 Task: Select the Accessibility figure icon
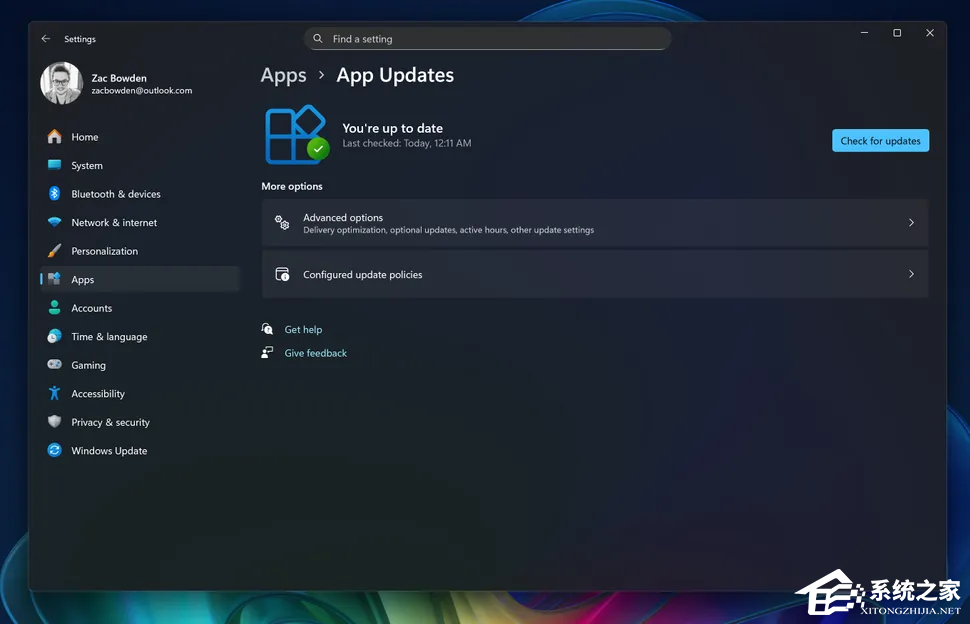pyautogui.click(x=54, y=393)
